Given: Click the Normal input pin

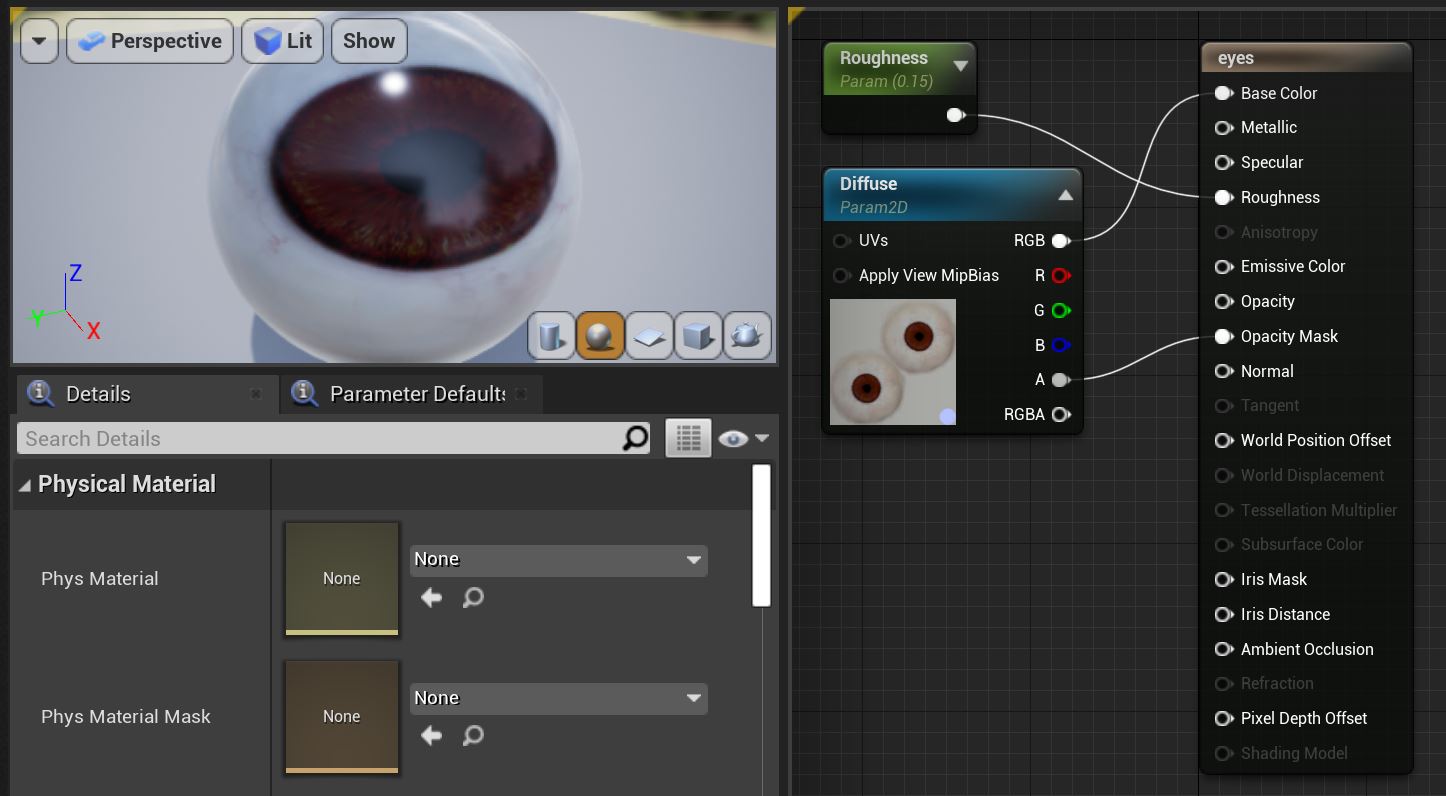Looking at the screenshot, I should click(x=1224, y=371).
